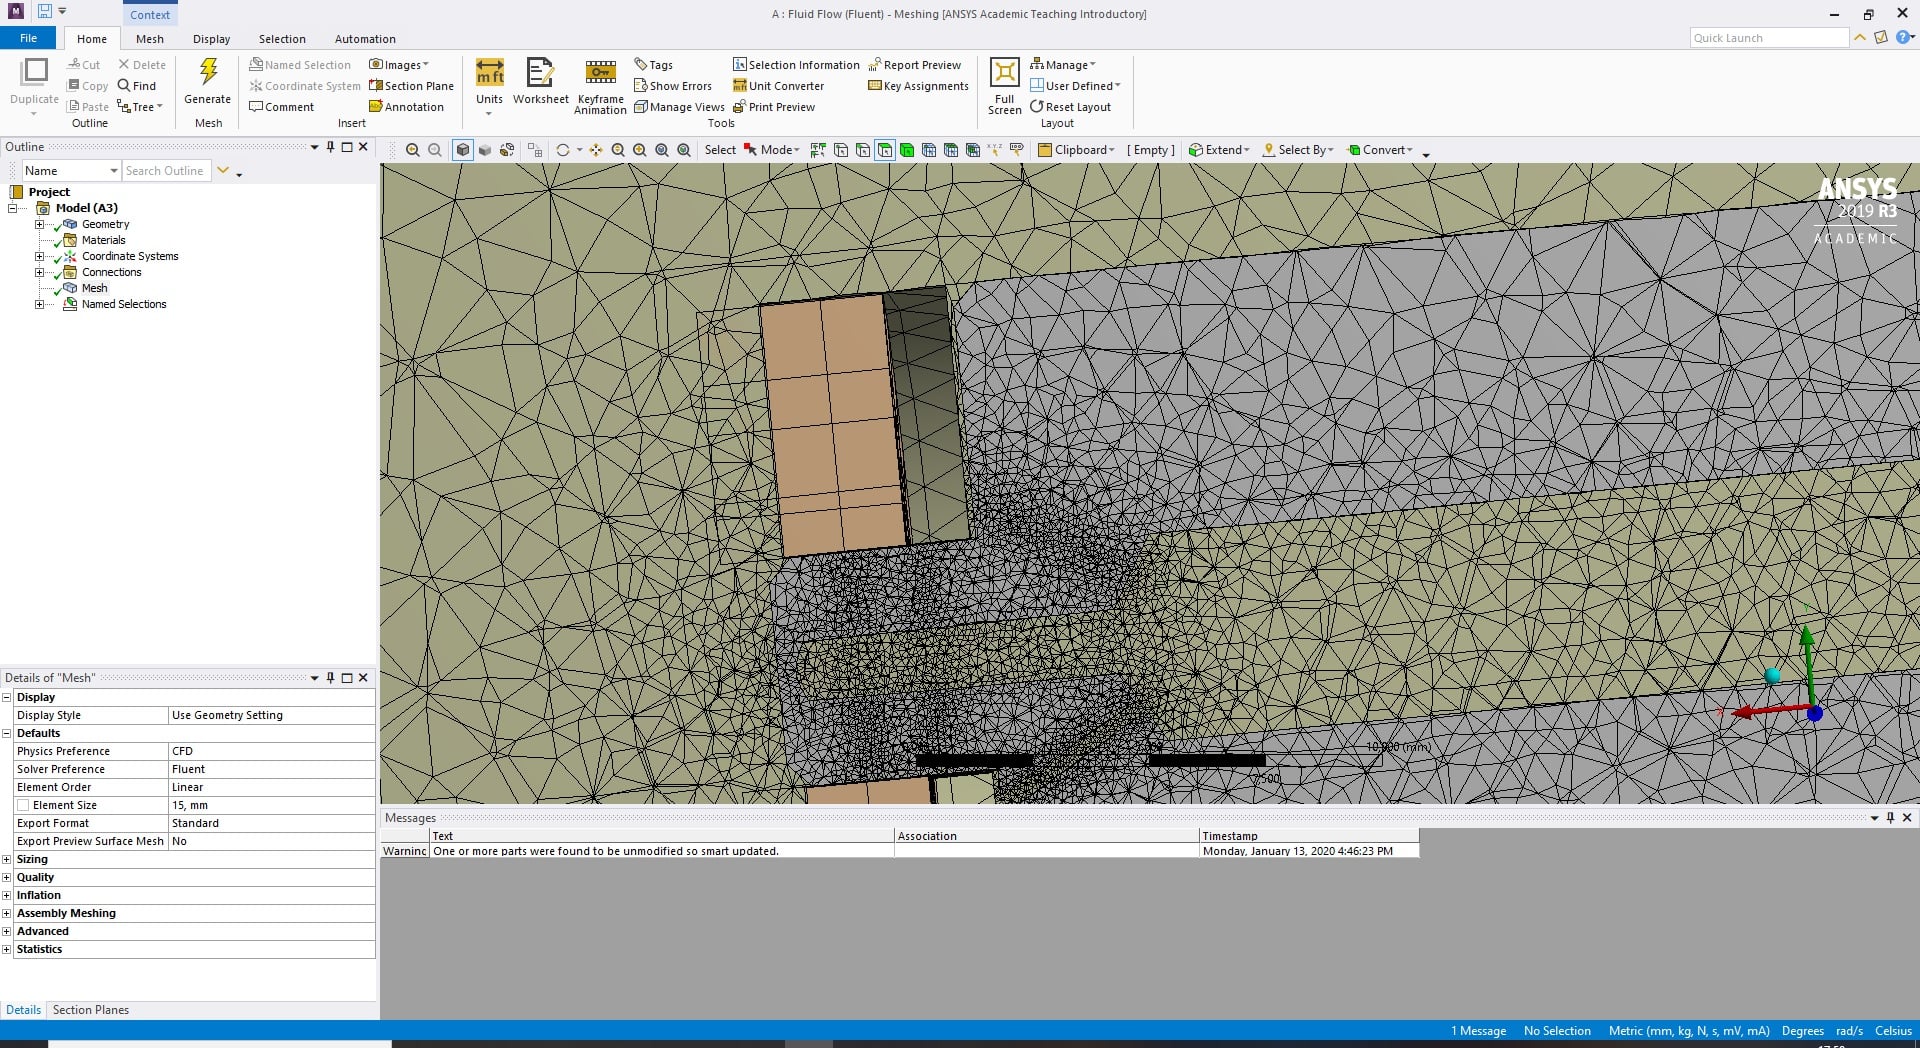Click the Full Screen icon

[1004, 73]
